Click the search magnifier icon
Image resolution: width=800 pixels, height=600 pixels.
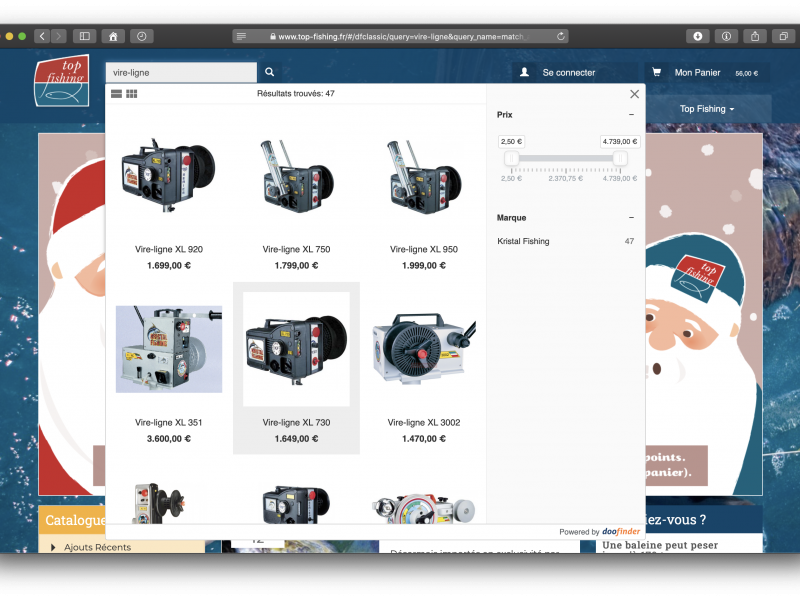click(x=270, y=73)
